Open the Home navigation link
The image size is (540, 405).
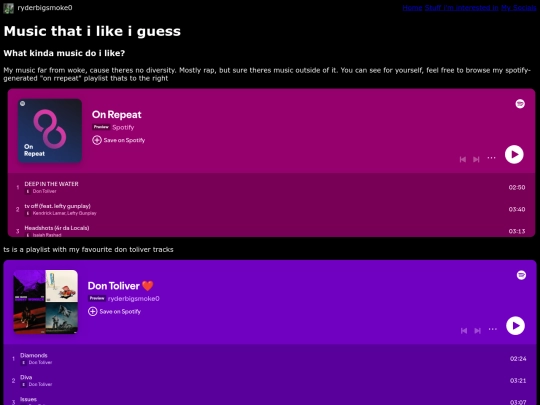coord(412,8)
